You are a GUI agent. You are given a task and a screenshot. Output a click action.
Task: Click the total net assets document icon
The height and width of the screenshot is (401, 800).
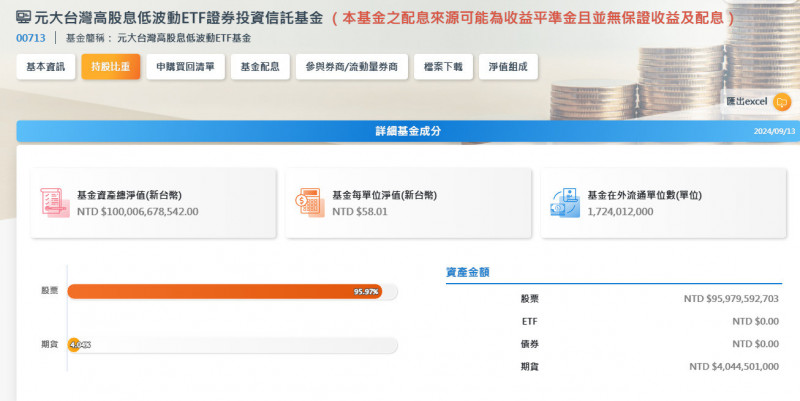[55, 203]
